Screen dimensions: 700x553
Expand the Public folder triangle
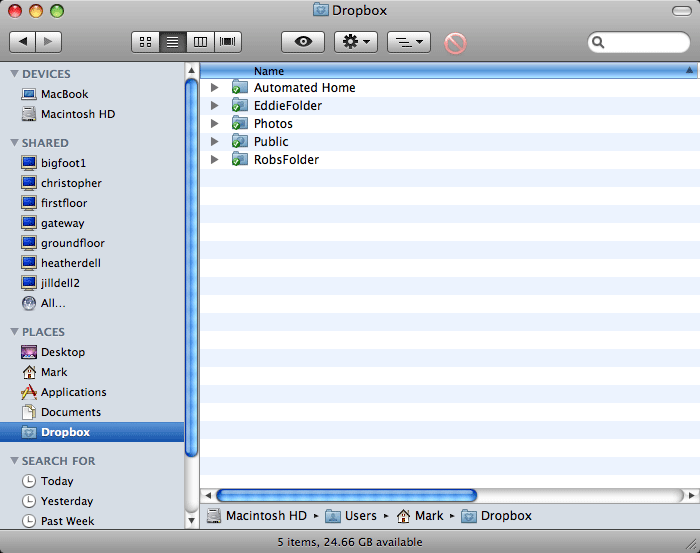[215, 141]
